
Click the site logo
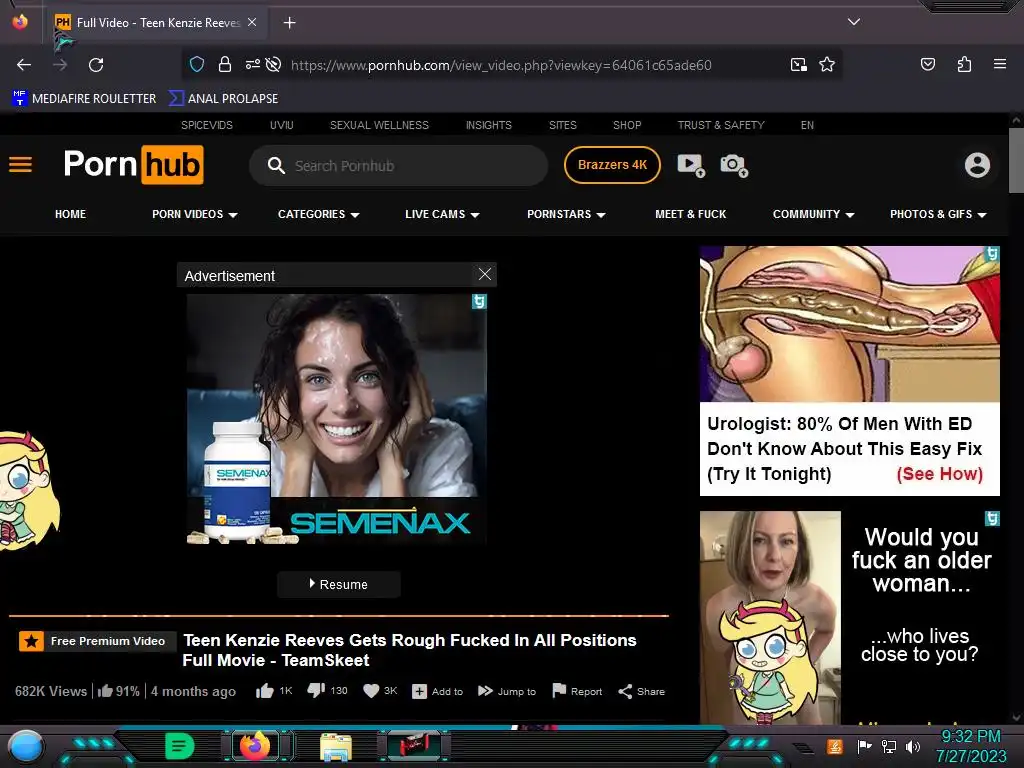[134, 165]
